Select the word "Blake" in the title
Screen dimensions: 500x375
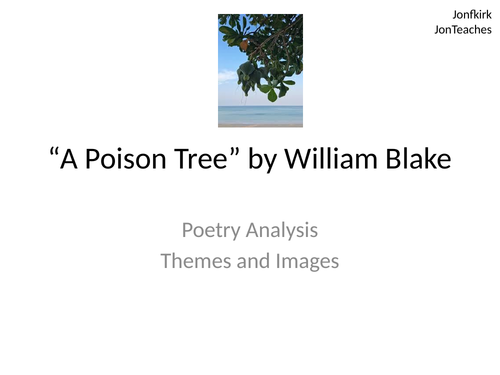coord(418,158)
